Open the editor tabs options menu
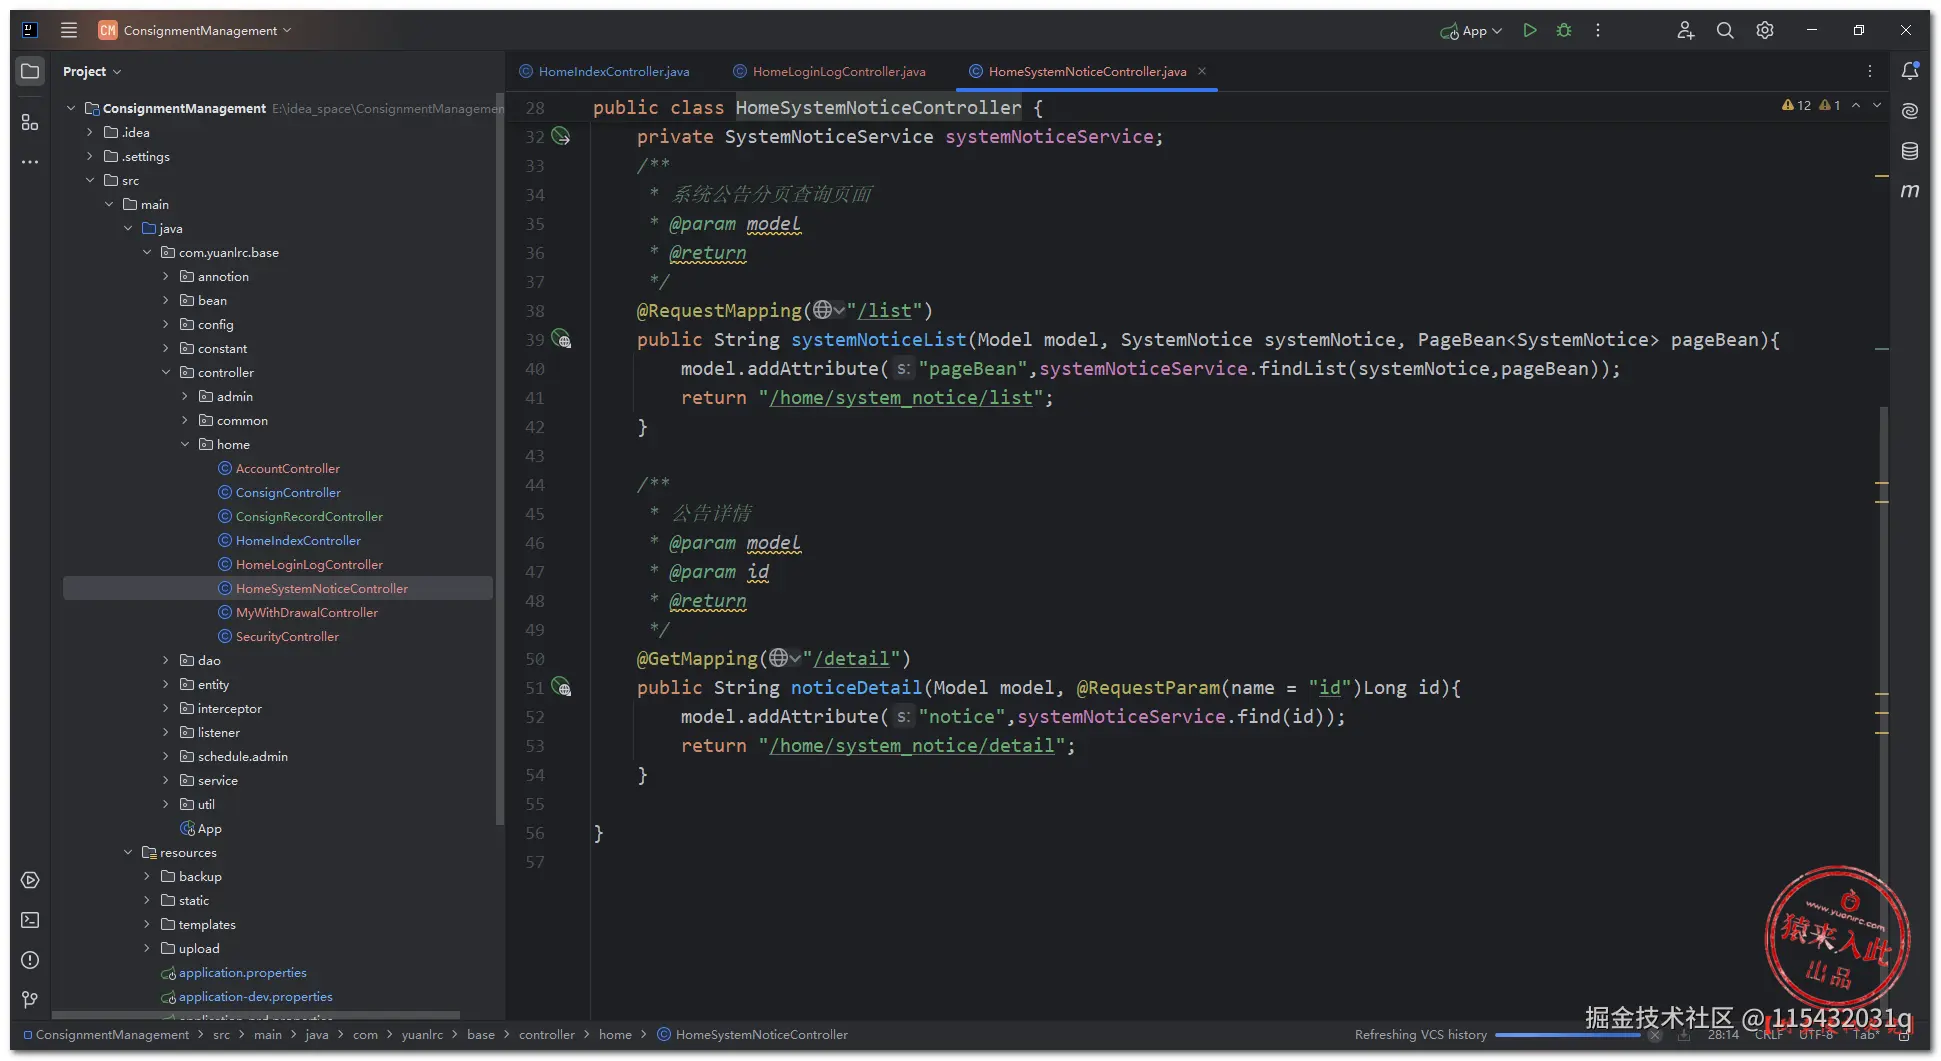The image size is (1941, 1061). click(1870, 71)
